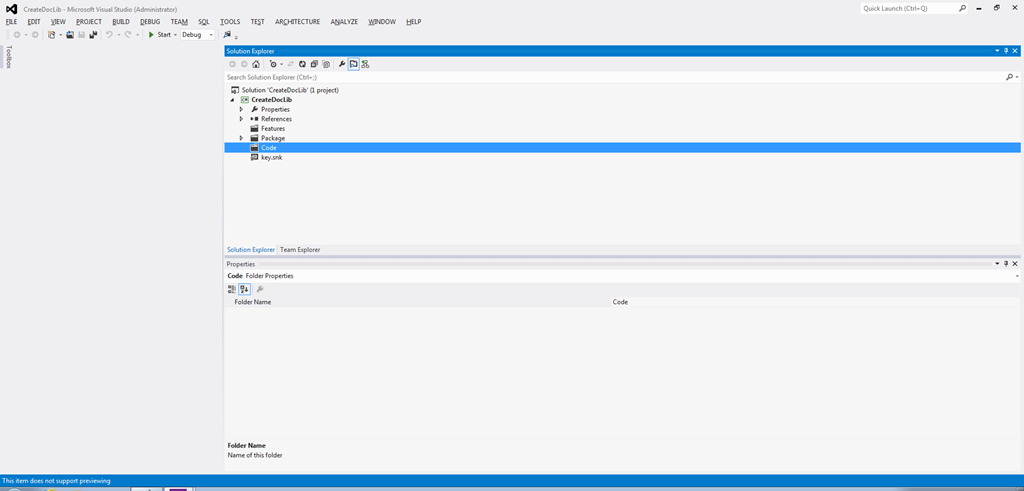The image size is (1024, 491).
Task: Open the TOOLS menu
Action: 230,22
